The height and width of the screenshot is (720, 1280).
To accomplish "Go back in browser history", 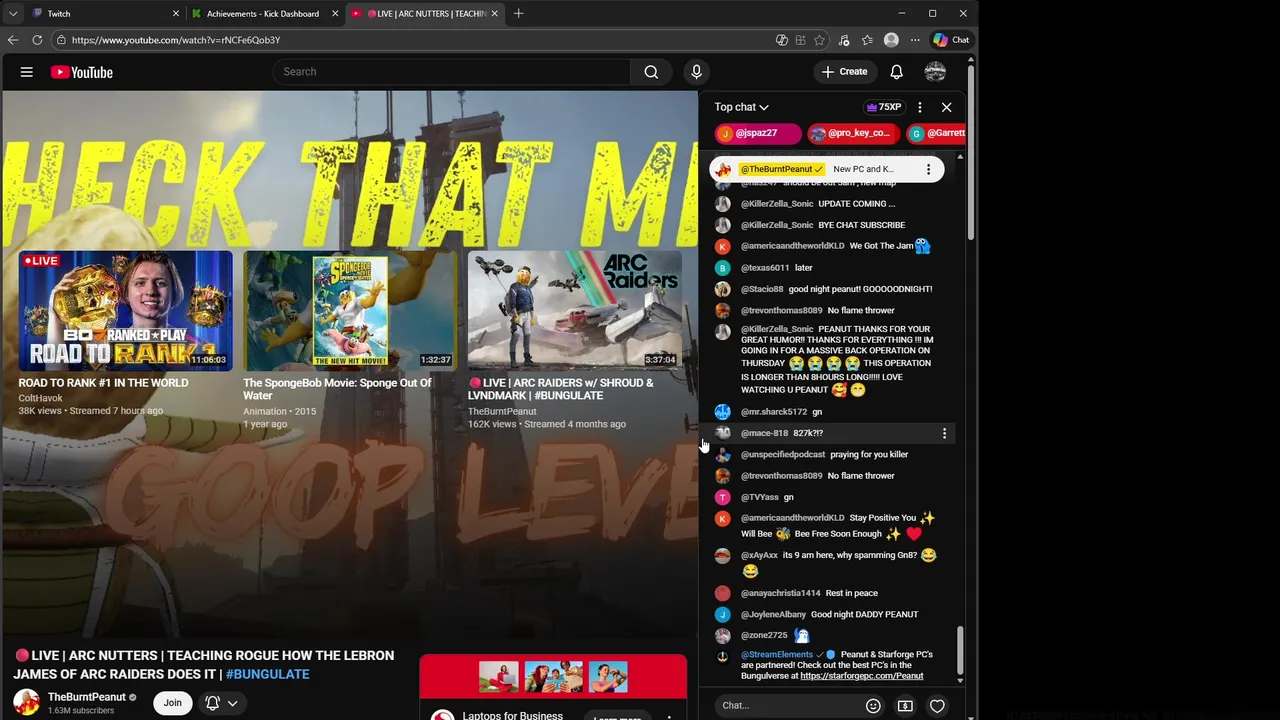I will (13, 40).
